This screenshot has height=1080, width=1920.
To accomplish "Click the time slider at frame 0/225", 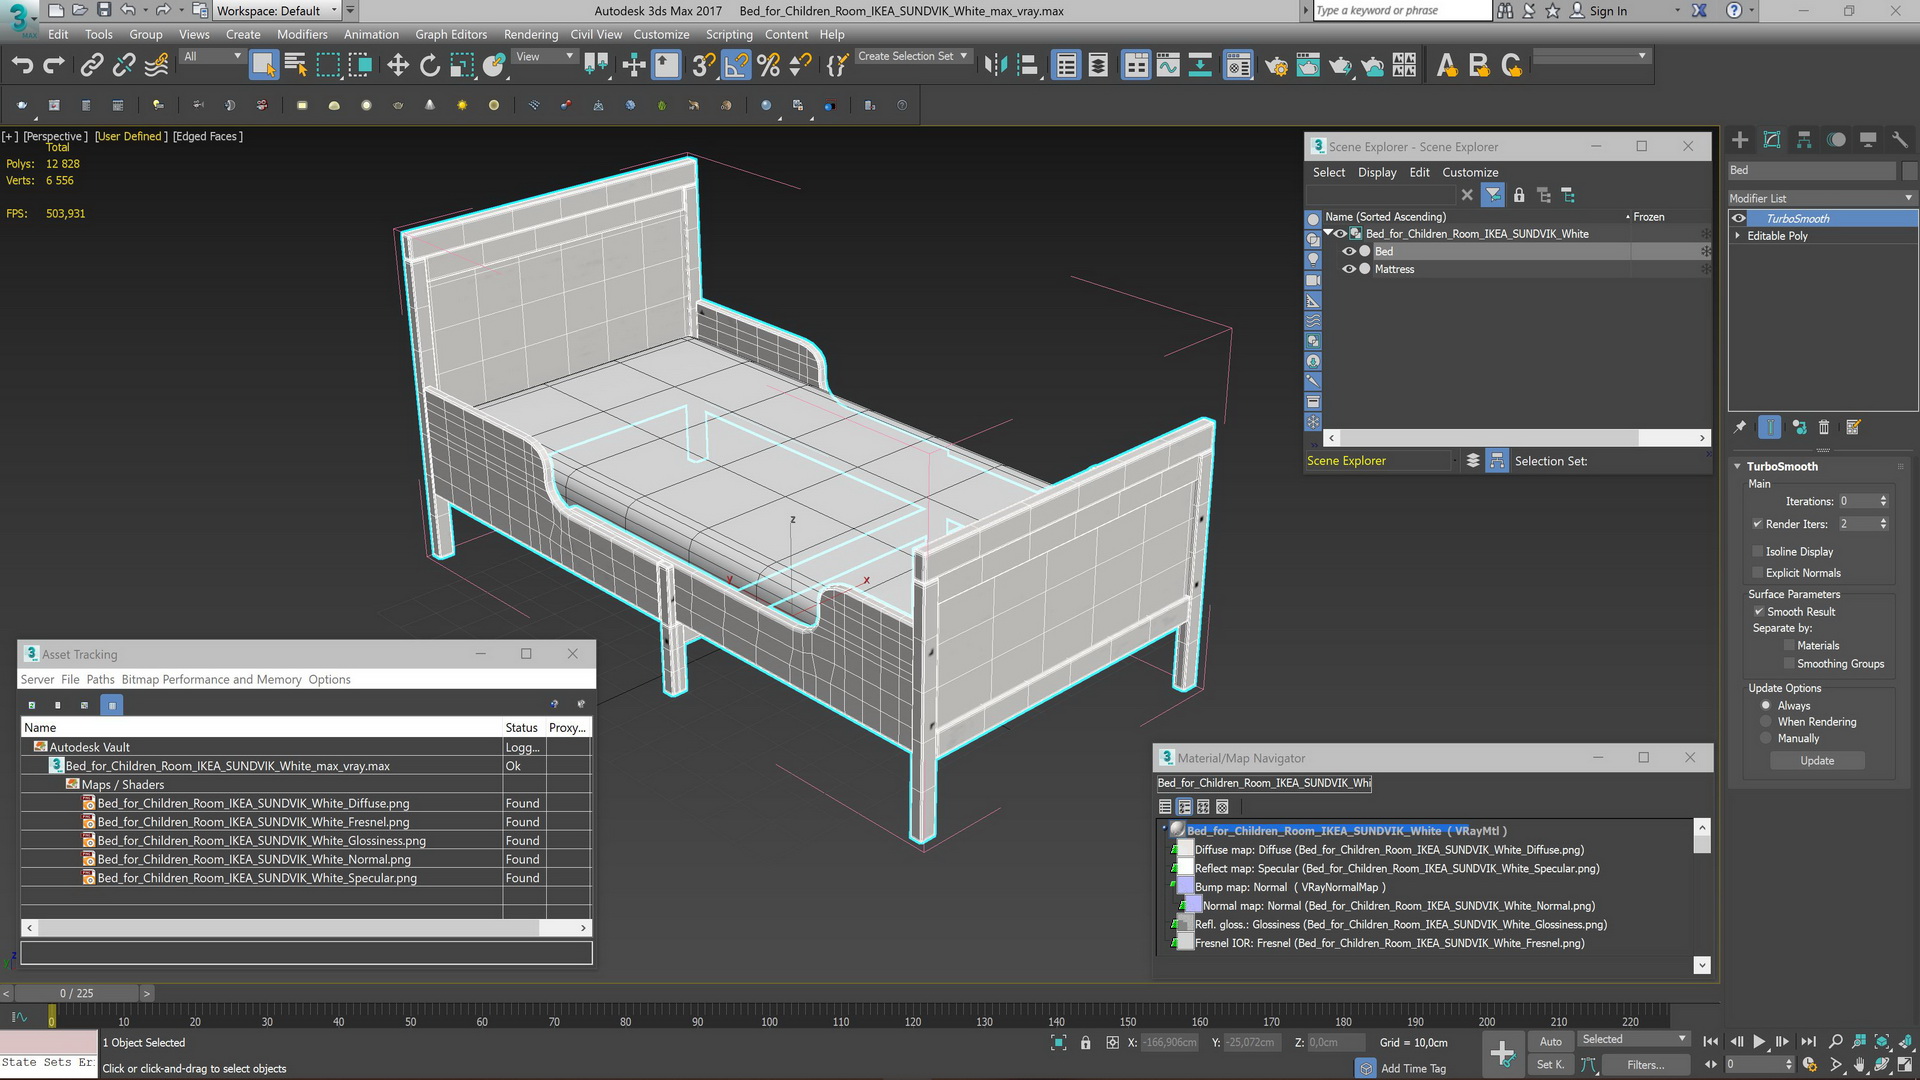I will click(x=76, y=993).
